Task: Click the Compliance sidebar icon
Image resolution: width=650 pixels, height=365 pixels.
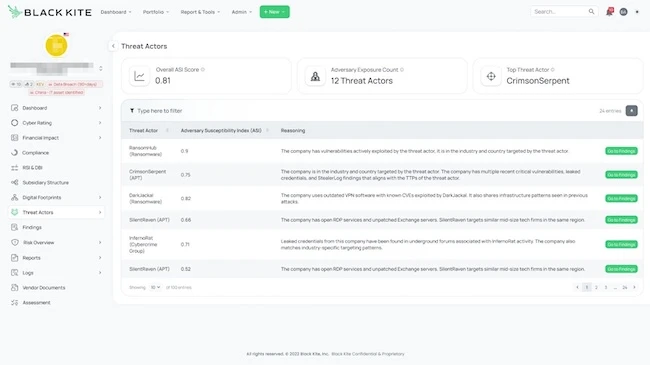Action: pos(15,153)
